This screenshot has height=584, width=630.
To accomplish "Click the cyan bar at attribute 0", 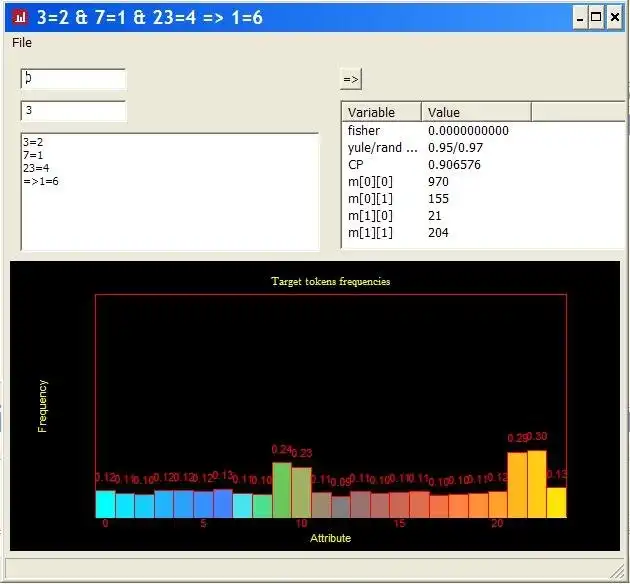I will pyautogui.click(x=105, y=504).
